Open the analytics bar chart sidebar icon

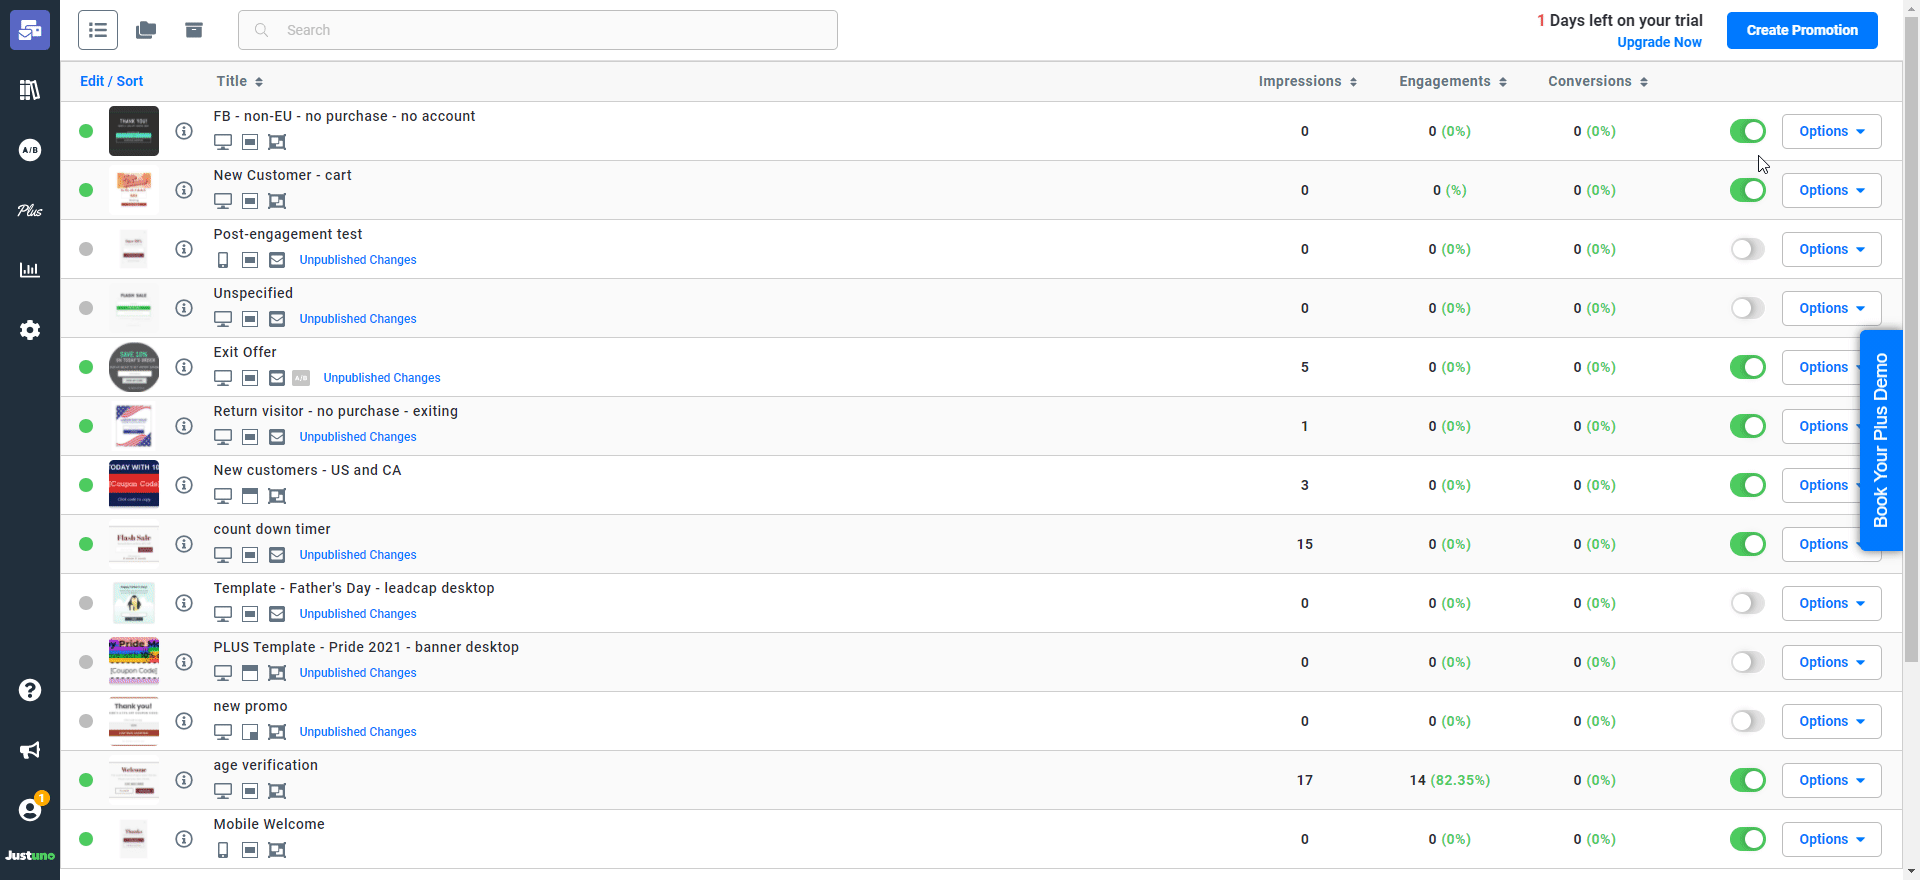pyautogui.click(x=30, y=270)
